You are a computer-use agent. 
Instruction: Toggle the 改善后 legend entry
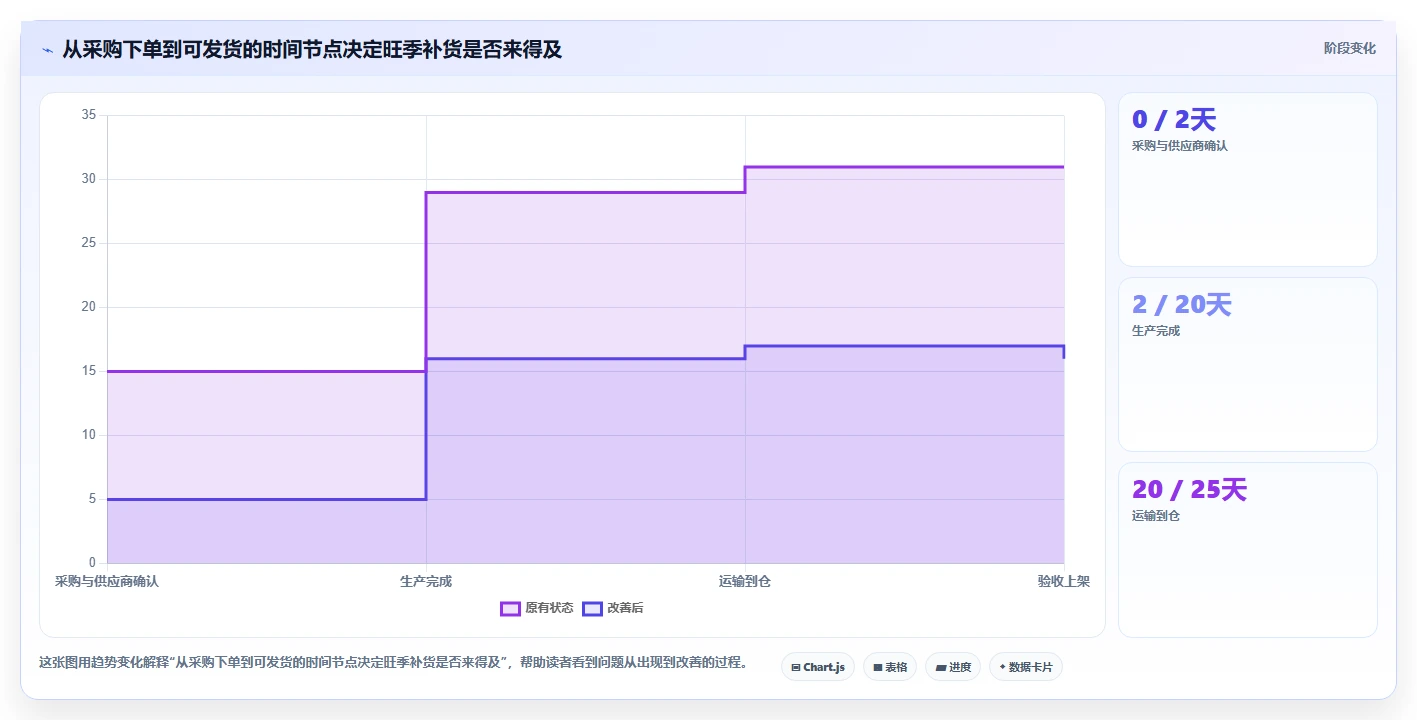[x=613, y=608]
